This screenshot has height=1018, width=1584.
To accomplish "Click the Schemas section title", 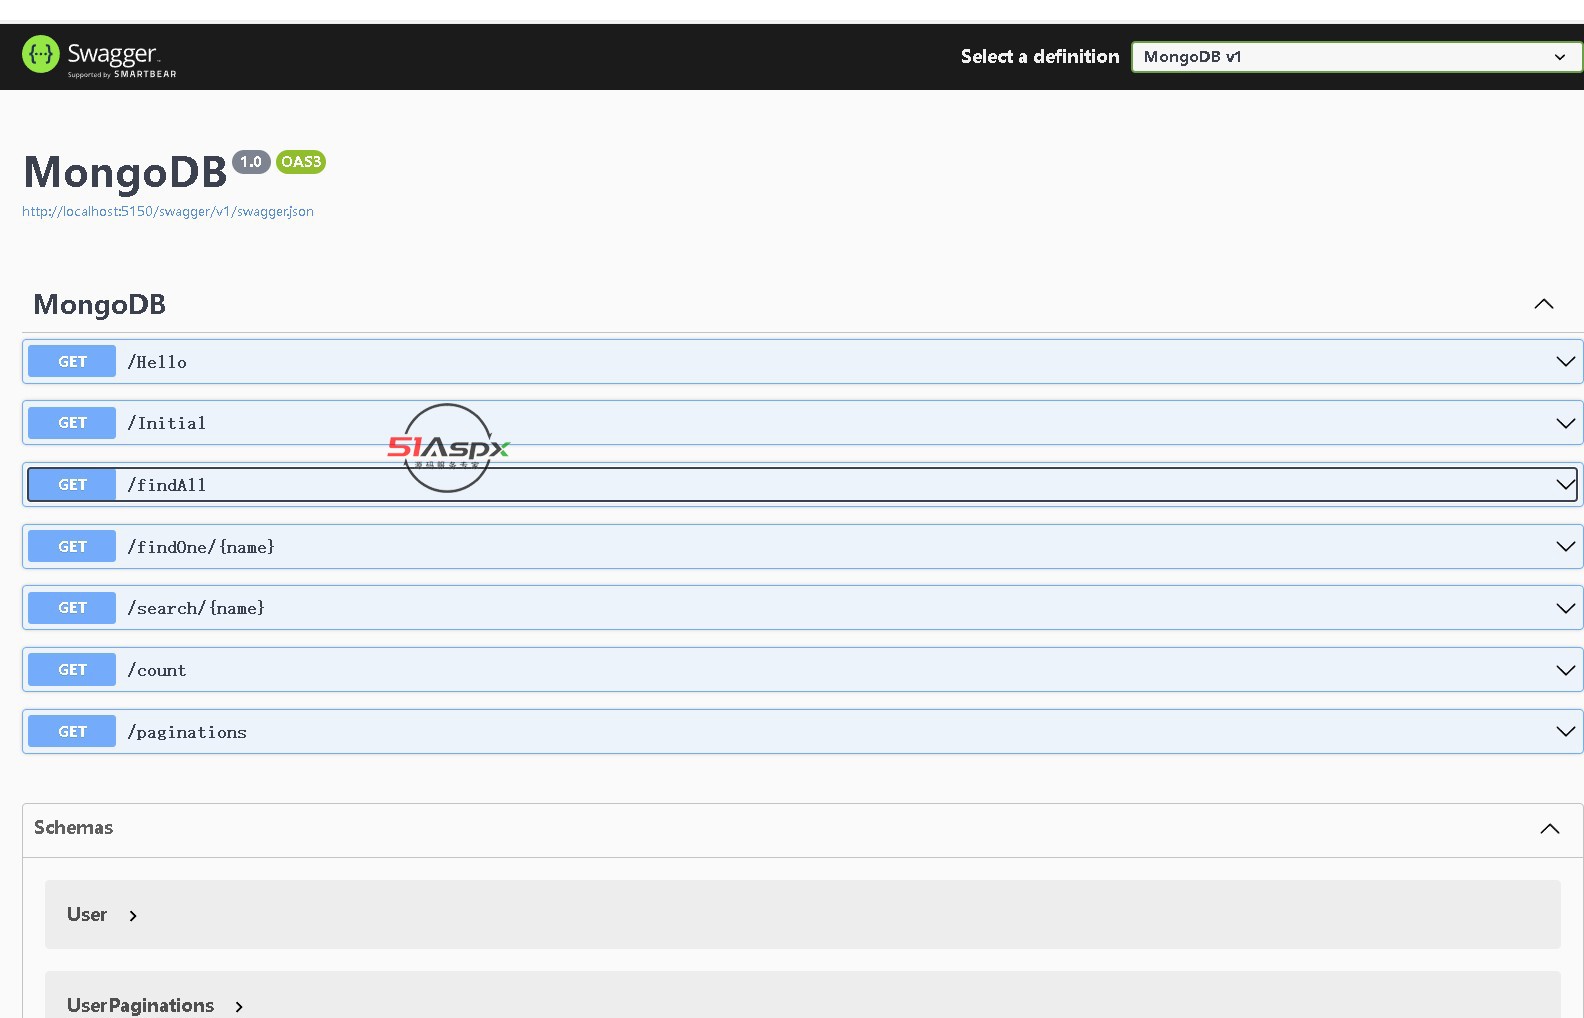I will (74, 828).
